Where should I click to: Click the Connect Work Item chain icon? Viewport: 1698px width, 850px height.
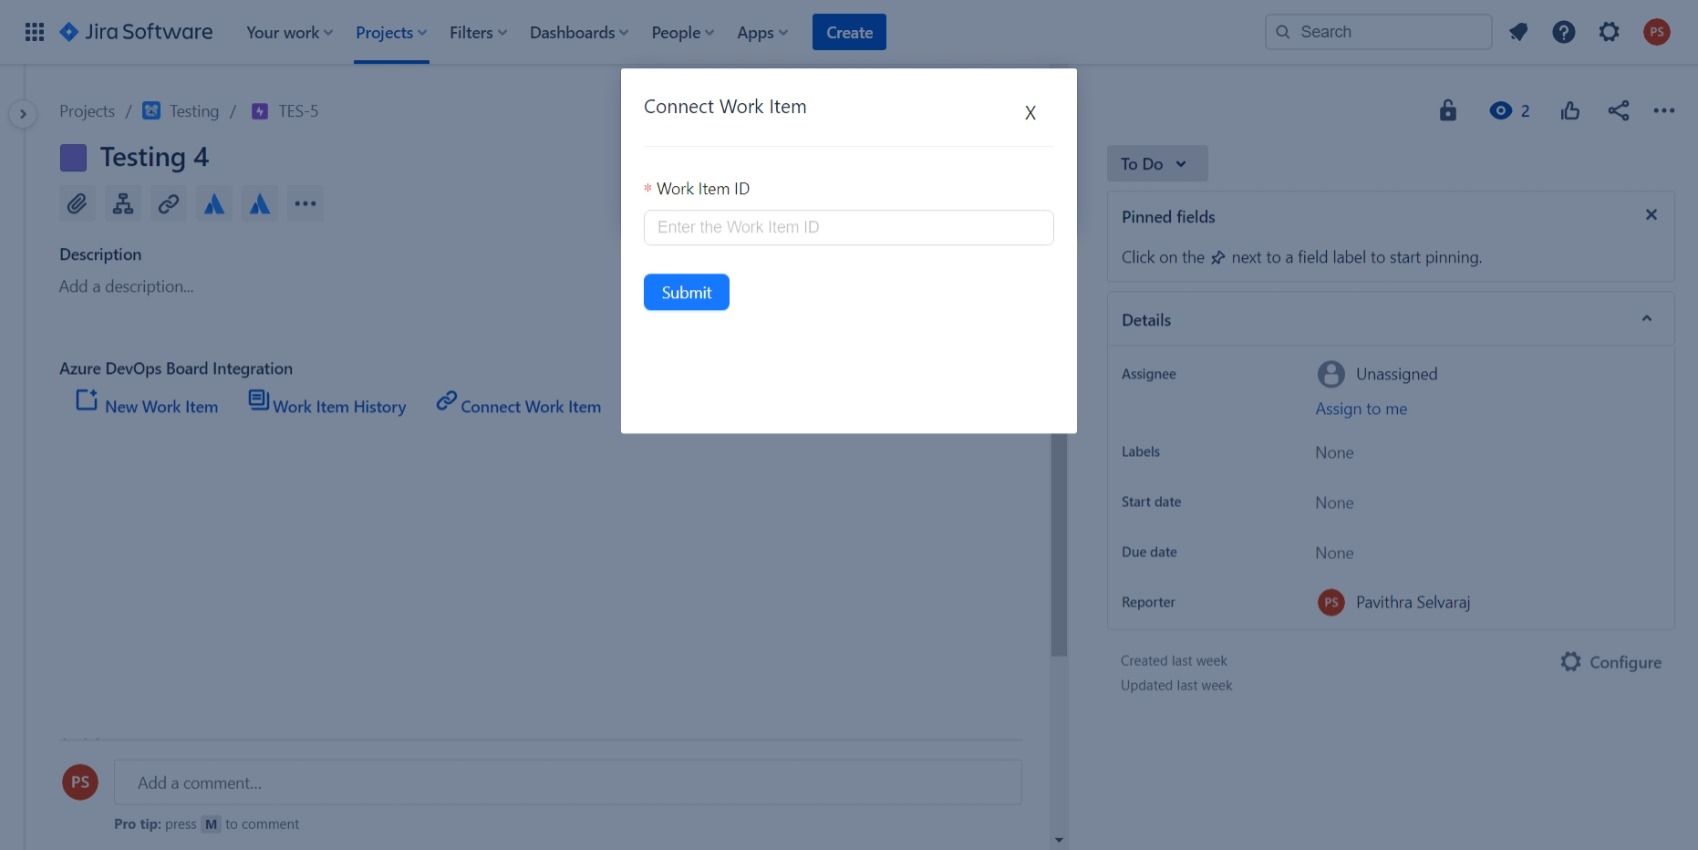click(x=446, y=401)
